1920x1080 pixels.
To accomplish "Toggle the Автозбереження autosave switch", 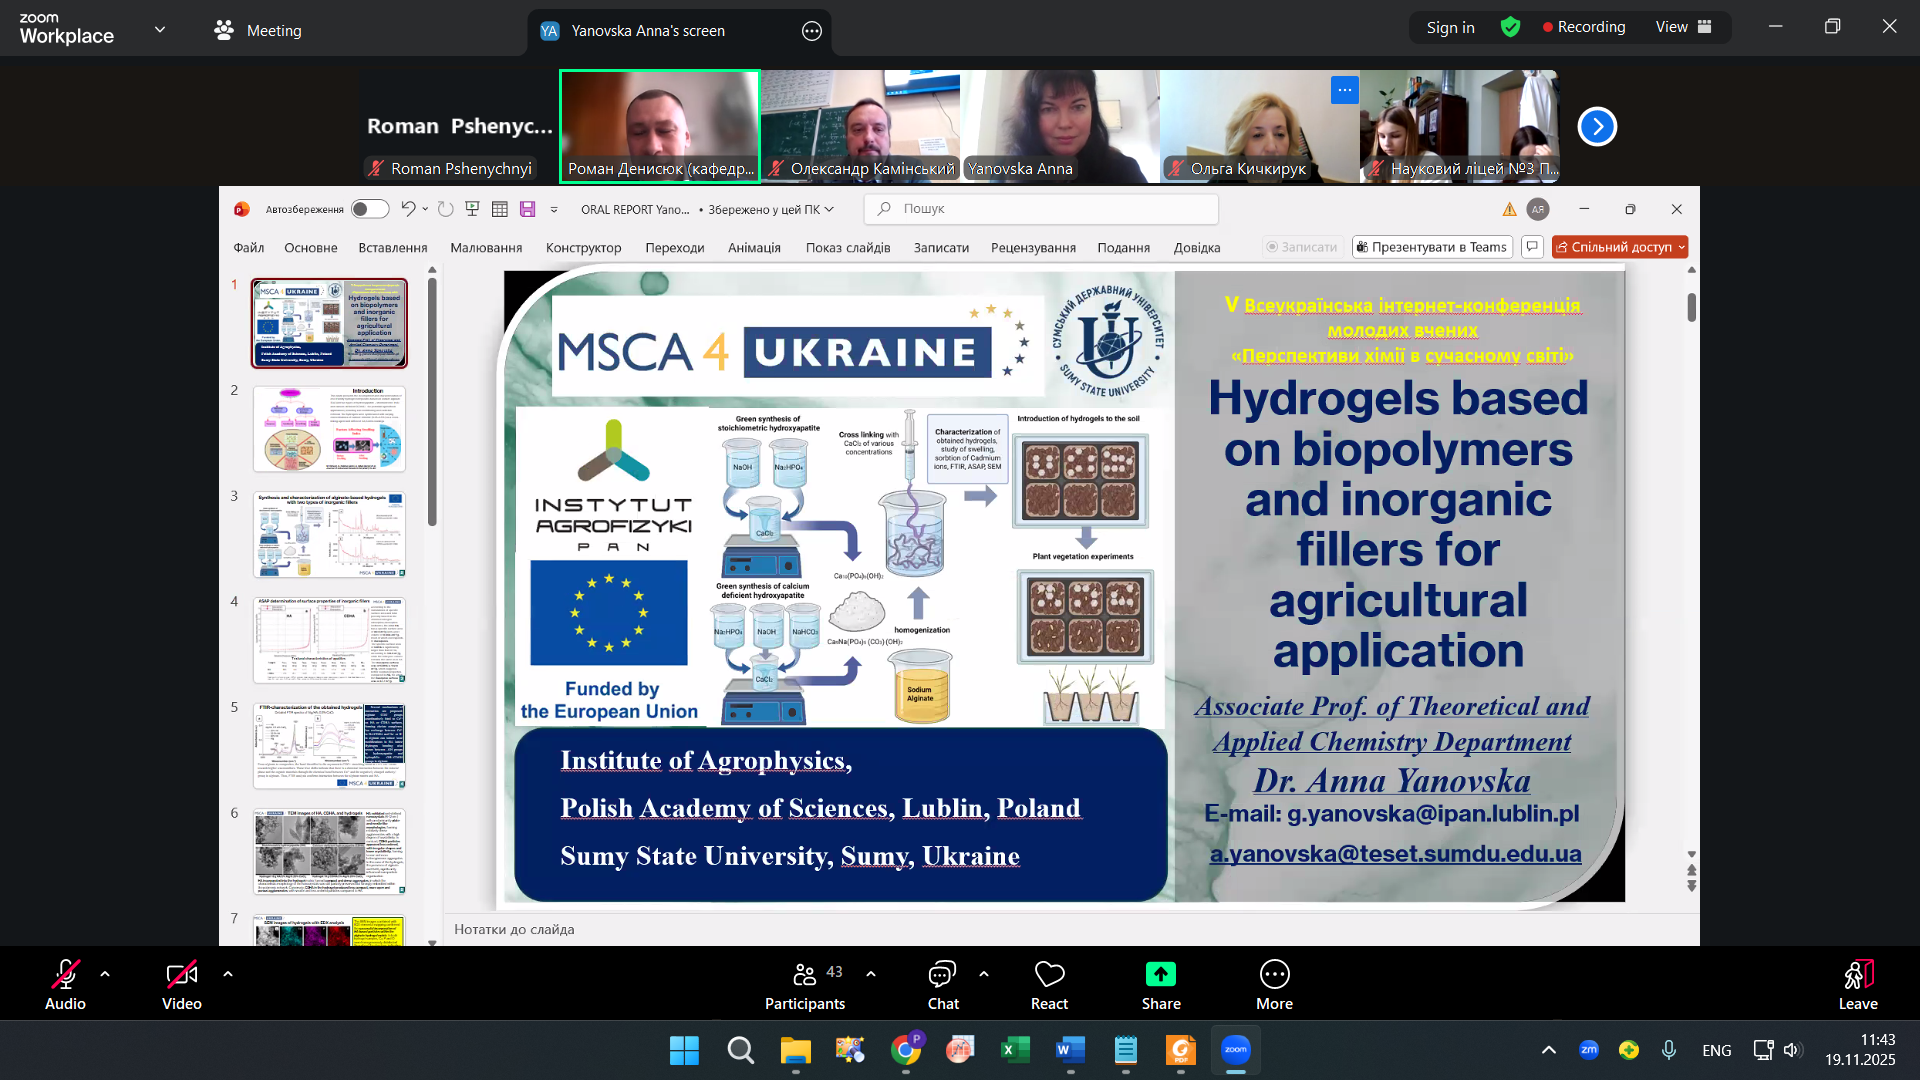I will pos(369,209).
